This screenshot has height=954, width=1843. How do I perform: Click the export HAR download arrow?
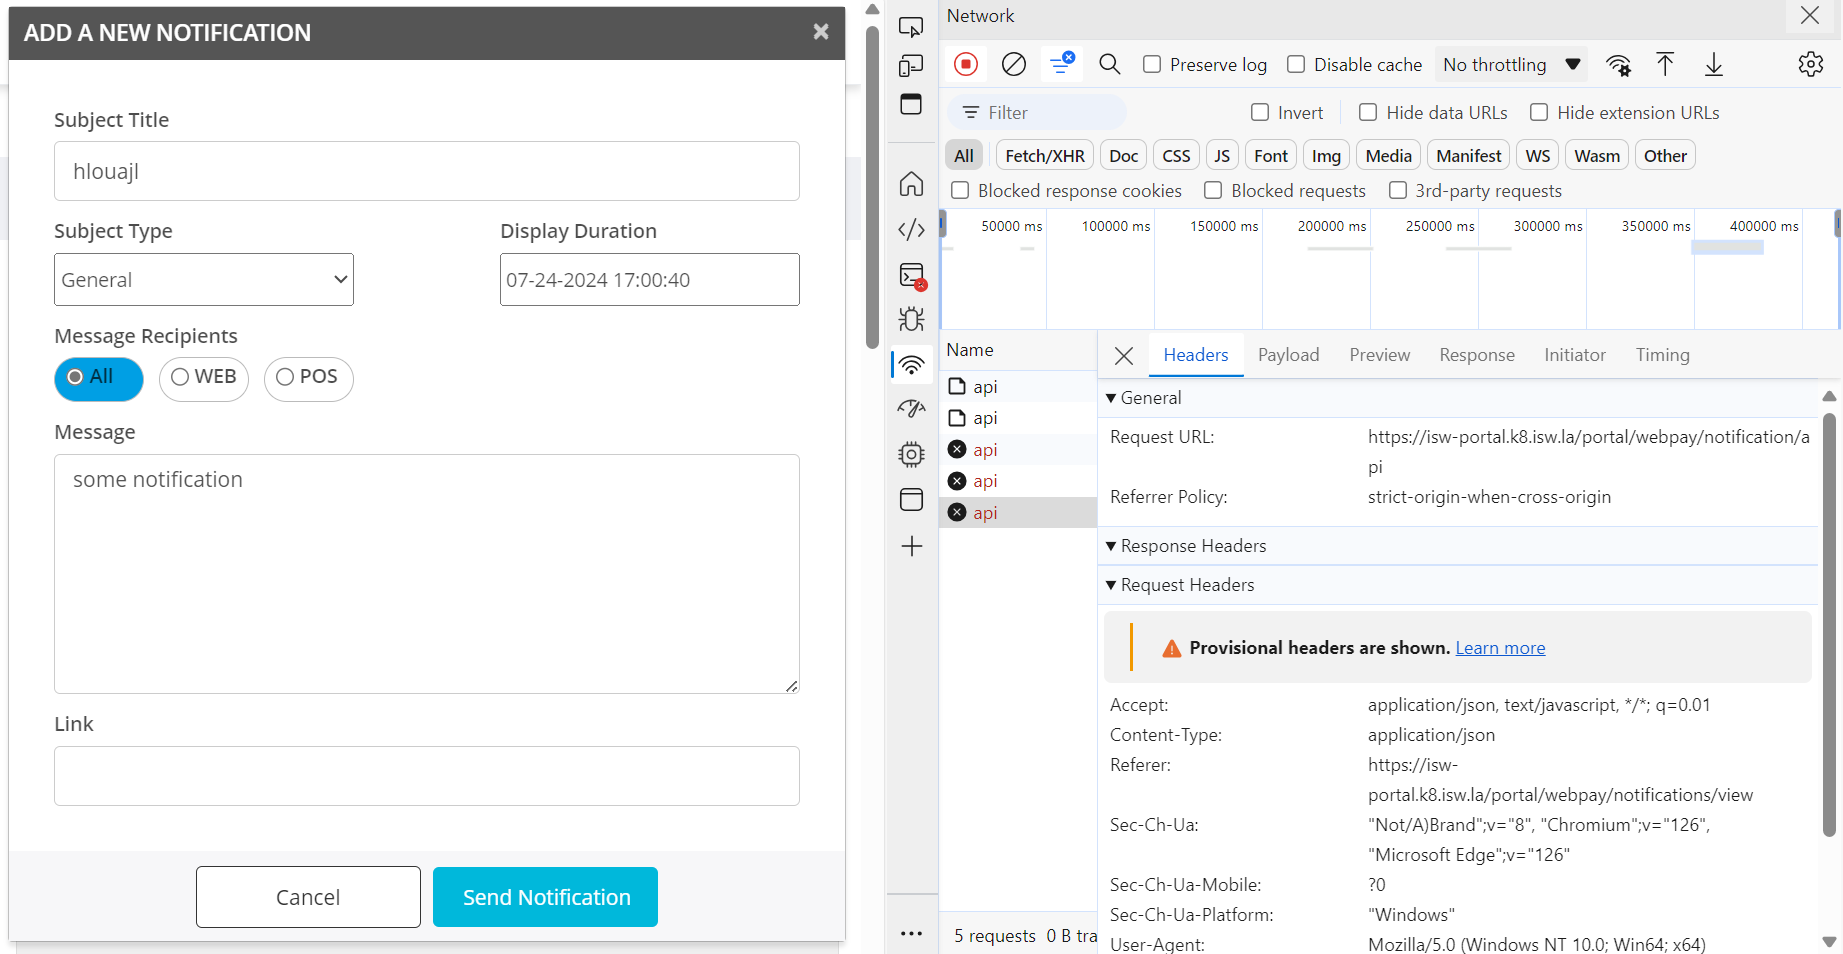tap(1713, 65)
